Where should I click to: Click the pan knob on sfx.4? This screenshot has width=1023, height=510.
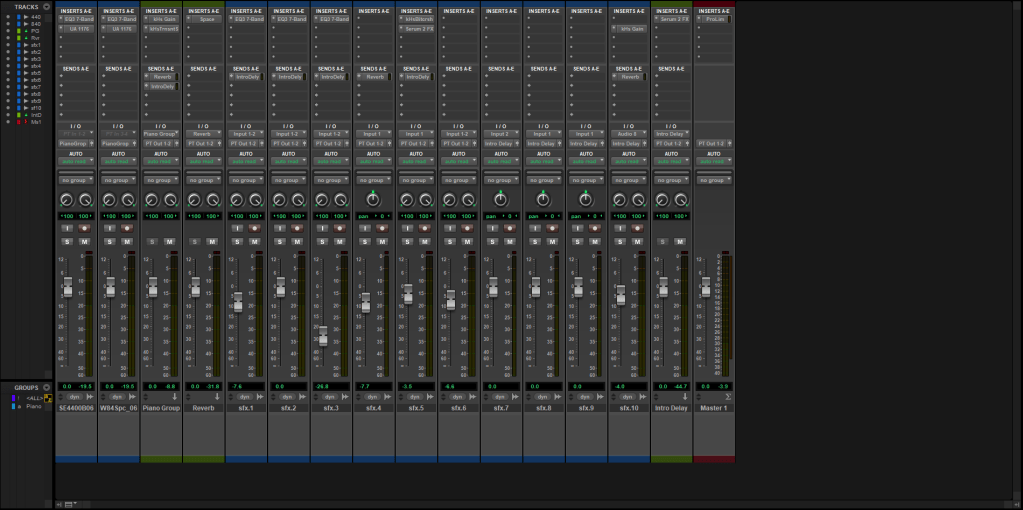pos(374,199)
